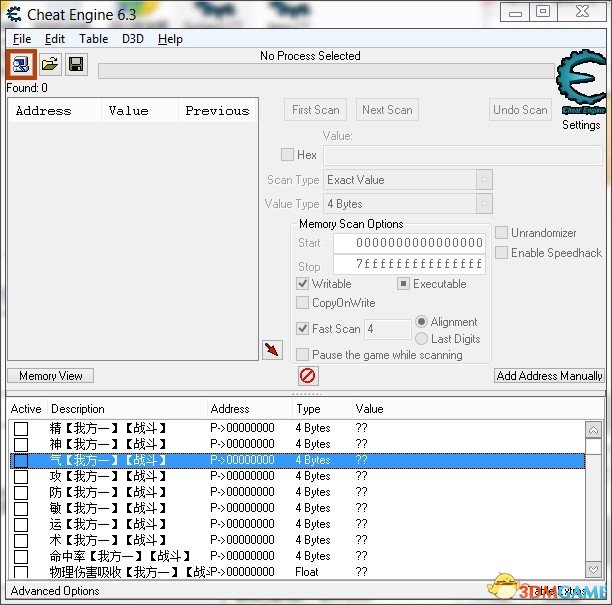Select the Last Digits radio button
The width and height of the screenshot is (612, 605).
421,338
